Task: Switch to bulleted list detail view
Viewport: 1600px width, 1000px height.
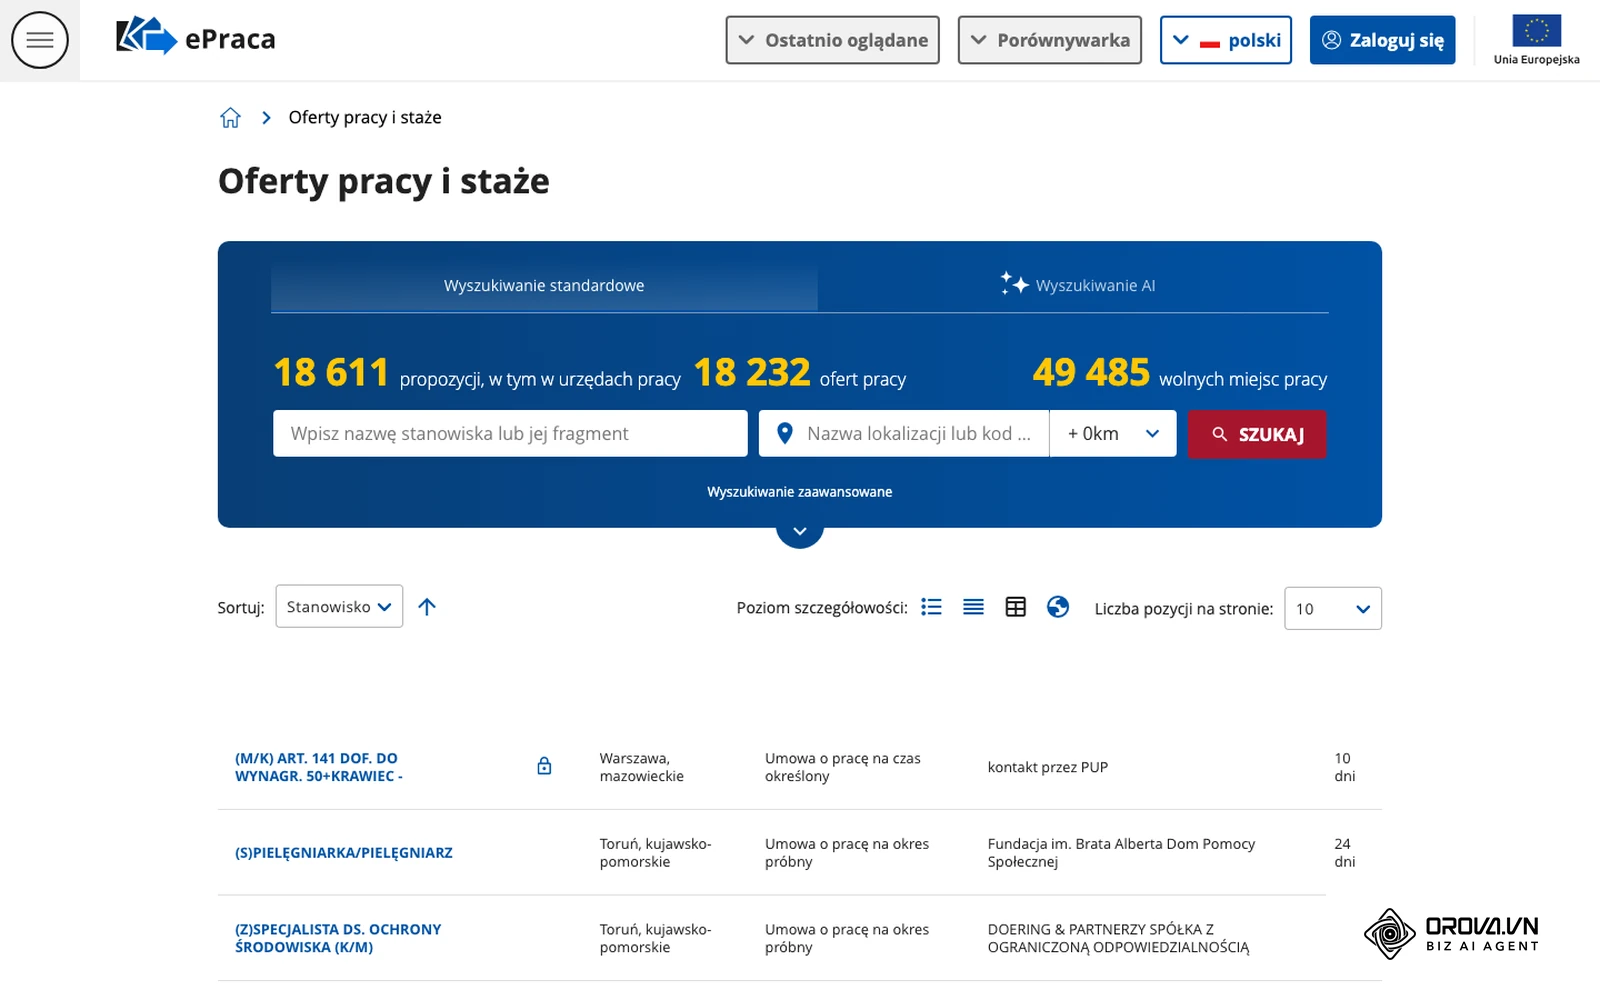Action: pyautogui.click(x=931, y=607)
